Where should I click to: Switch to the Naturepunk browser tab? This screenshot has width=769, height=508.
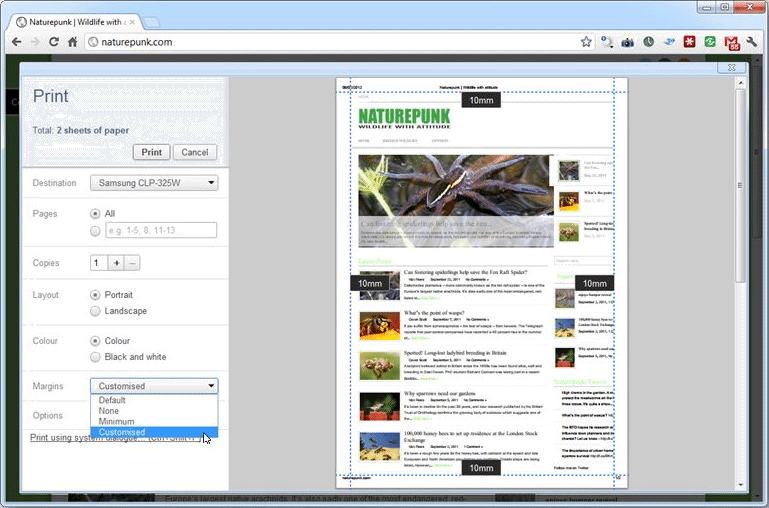coord(74,22)
